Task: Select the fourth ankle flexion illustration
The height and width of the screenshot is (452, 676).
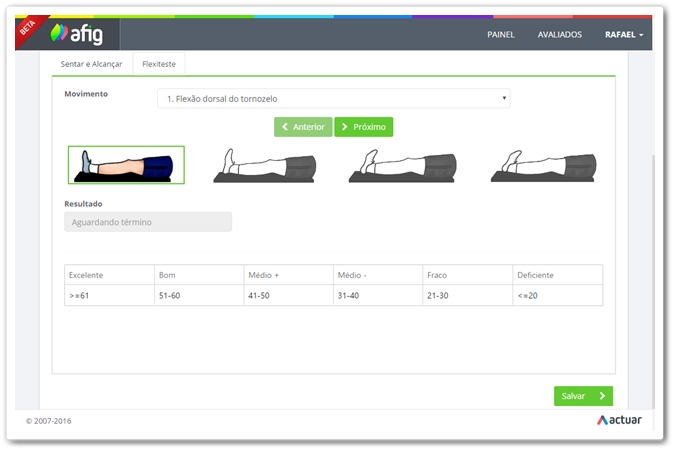Action: click(x=543, y=165)
